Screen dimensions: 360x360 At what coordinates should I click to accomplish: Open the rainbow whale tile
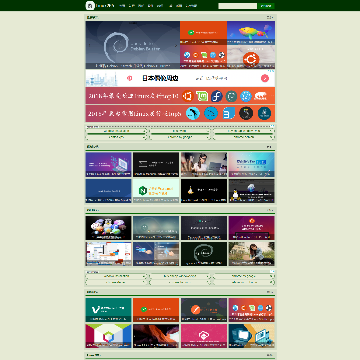(x=251, y=33)
